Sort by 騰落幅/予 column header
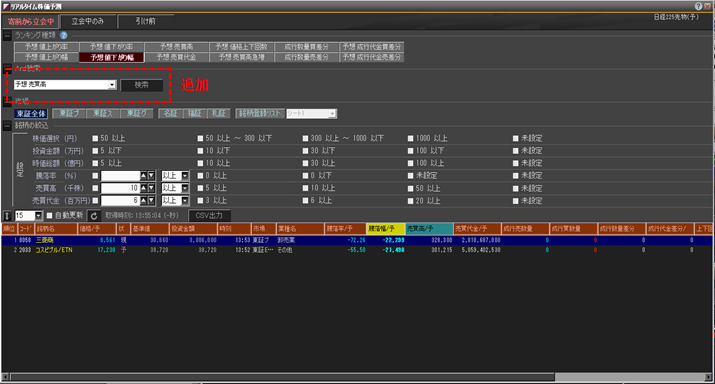The width and height of the screenshot is (715, 384). click(386, 228)
